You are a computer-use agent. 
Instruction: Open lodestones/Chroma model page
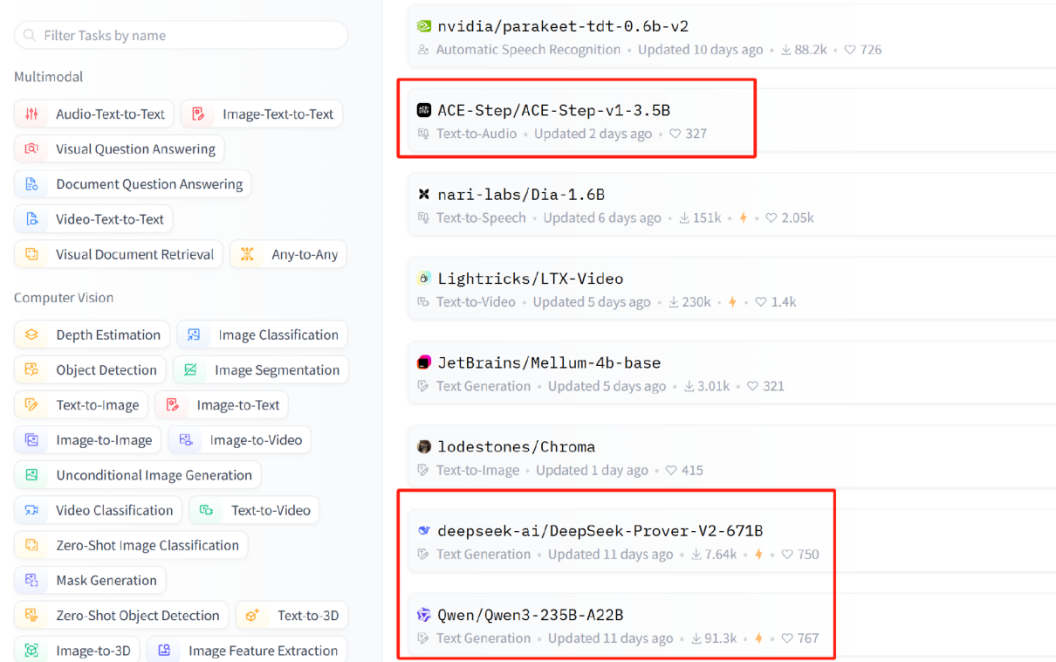click(517, 447)
